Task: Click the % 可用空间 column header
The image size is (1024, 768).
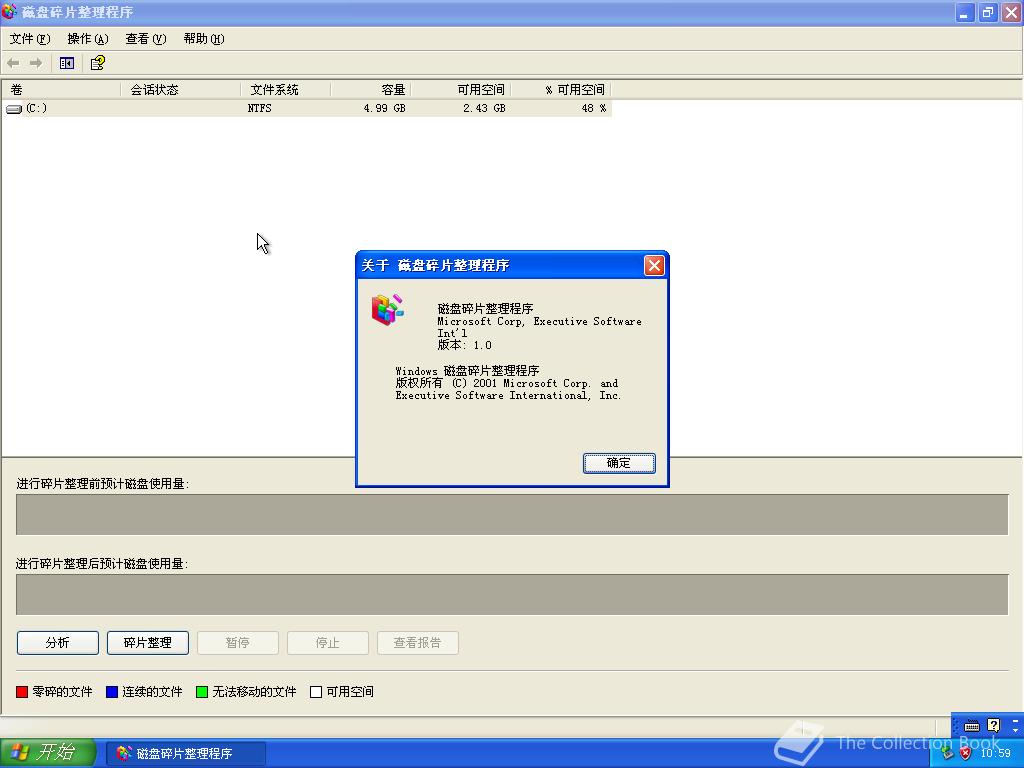Action: [x=560, y=89]
